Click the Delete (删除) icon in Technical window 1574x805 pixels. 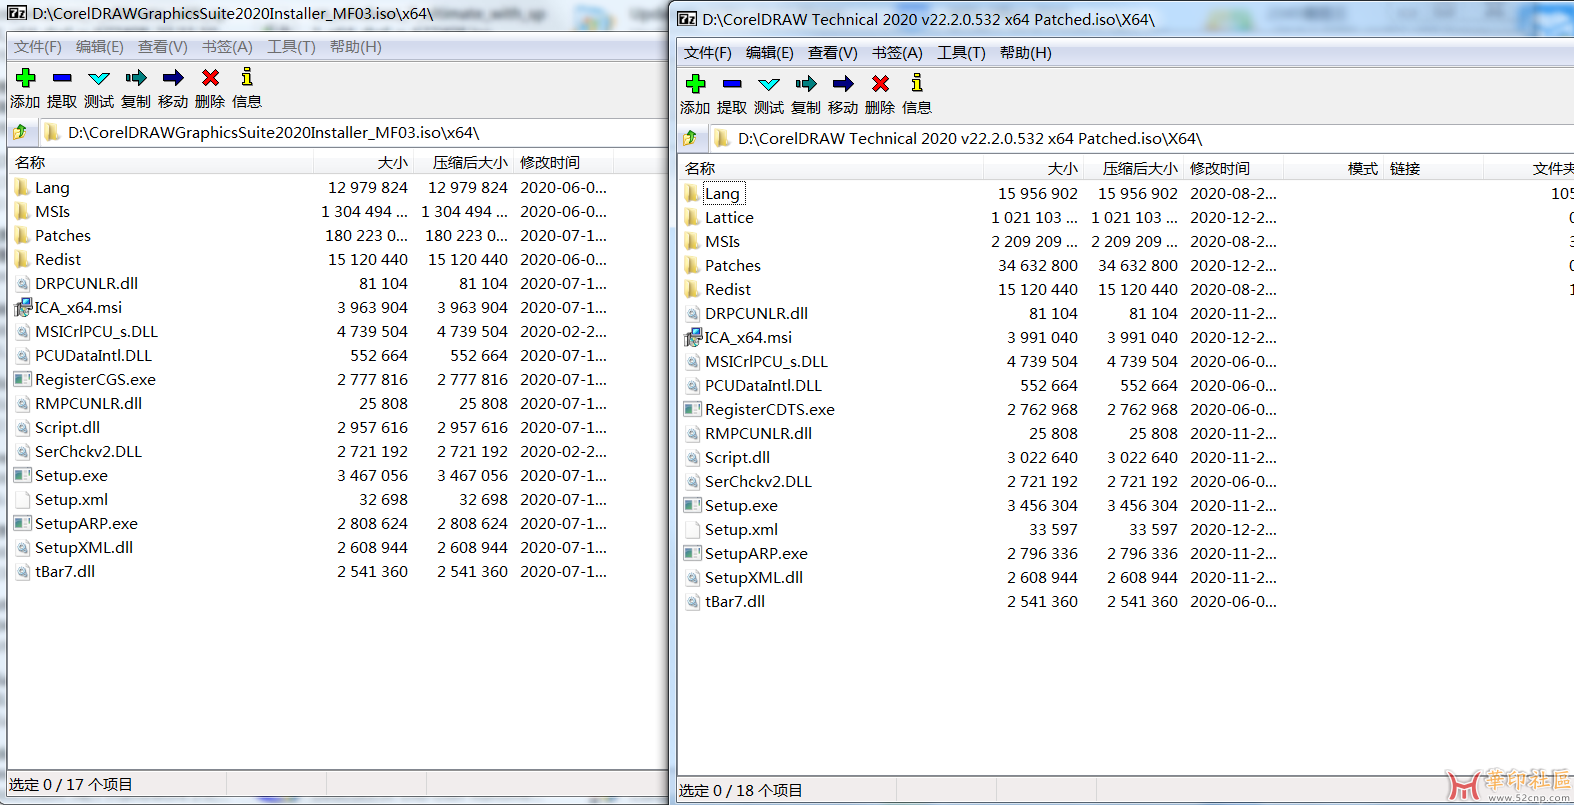point(880,83)
